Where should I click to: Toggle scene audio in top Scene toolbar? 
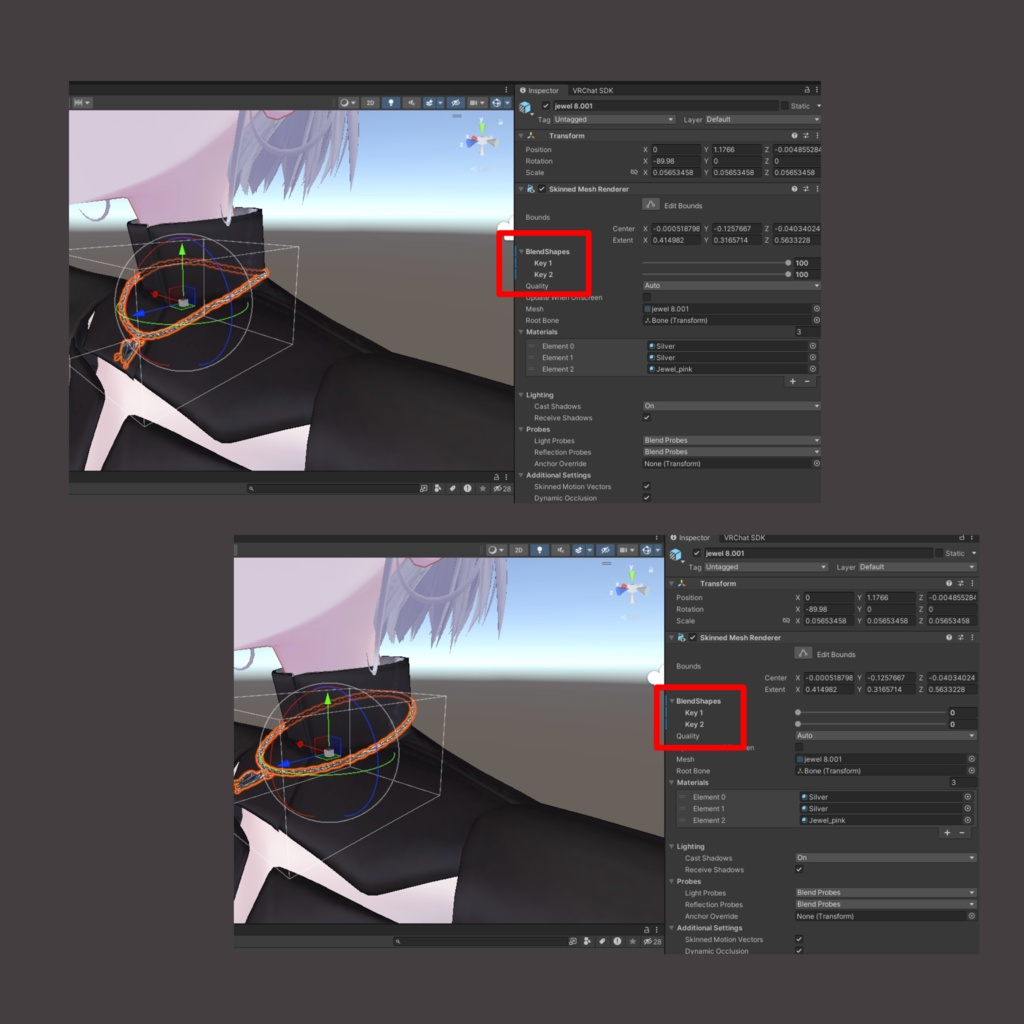pyautogui.click(x=411, y=103)
